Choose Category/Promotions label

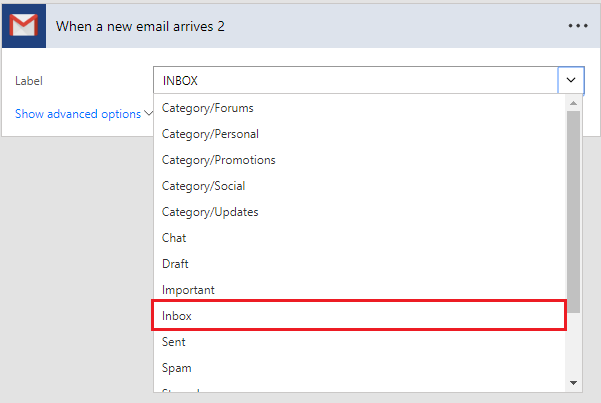219,160
